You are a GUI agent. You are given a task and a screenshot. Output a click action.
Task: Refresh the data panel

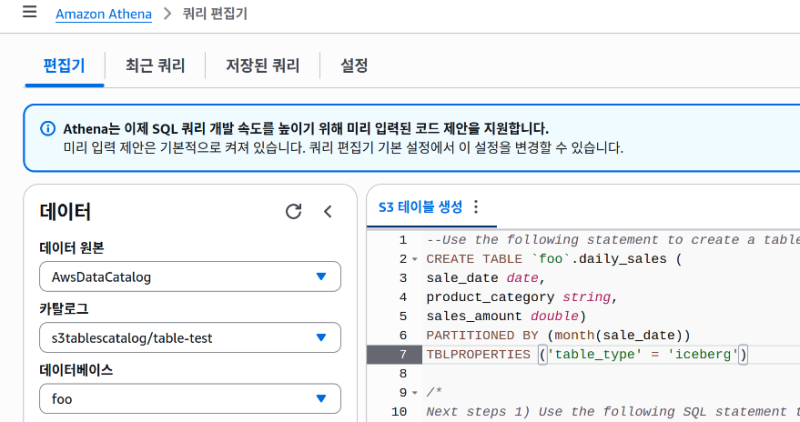click(x=293, y=211)
